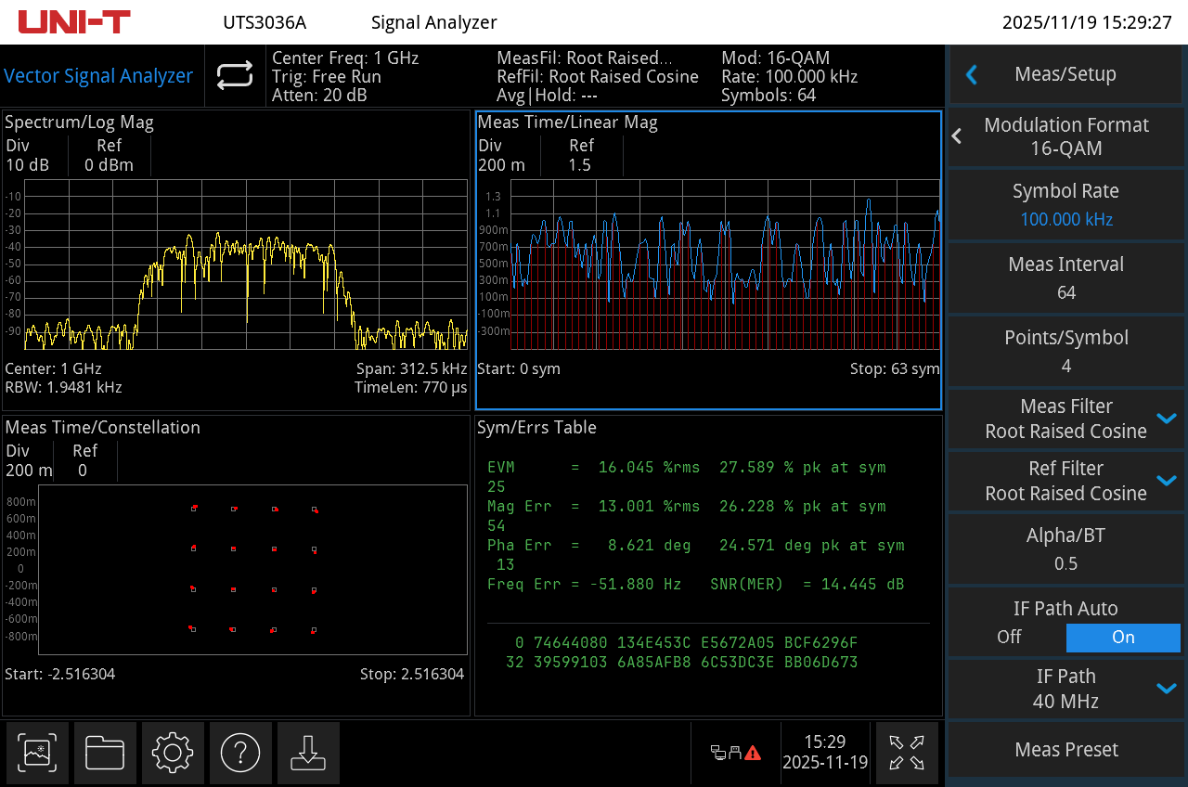Click the Modulation Format back chevron
1188x787 pixels.
pos(956,136)
